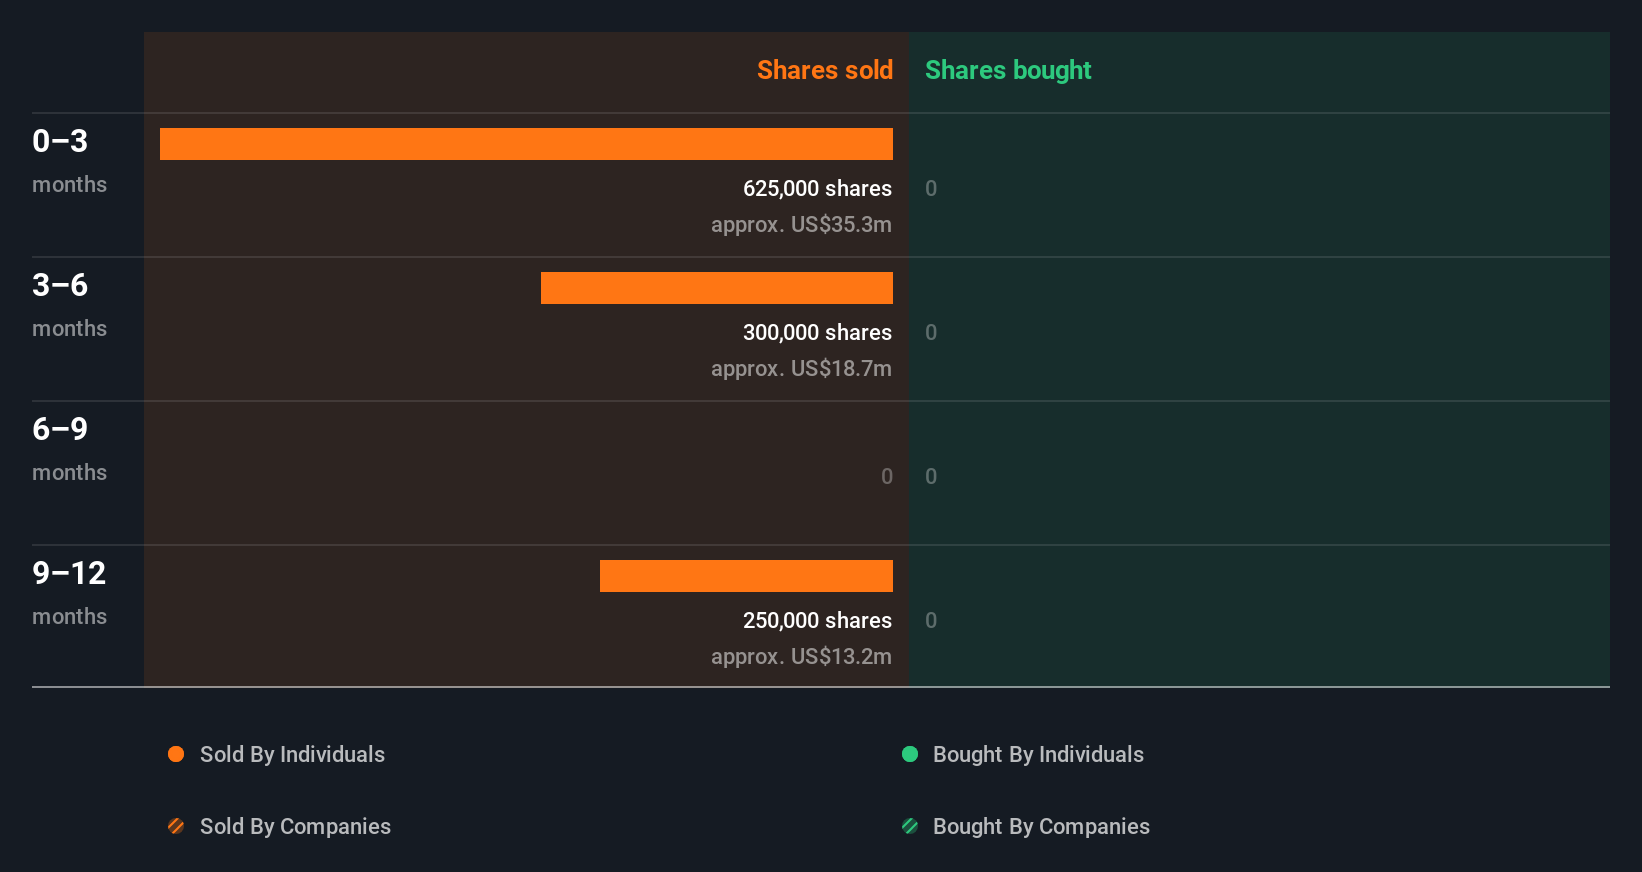Click the bought 0 in the 0–3 months row
The height and width of the screenshot is (872, 1642).
point(931,188)
